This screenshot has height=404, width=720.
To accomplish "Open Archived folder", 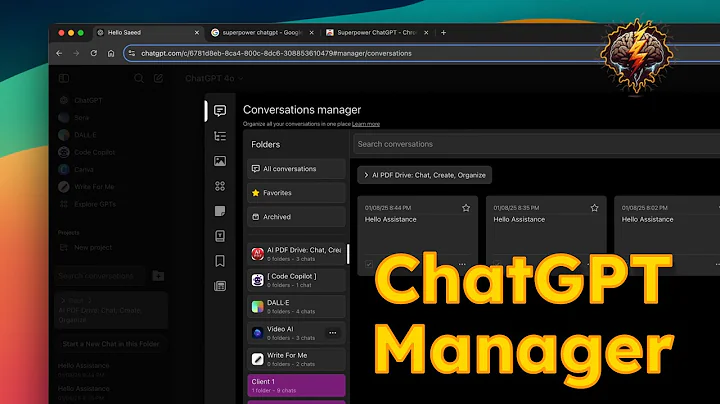I will pyautogui.click(x=296, y=217).
